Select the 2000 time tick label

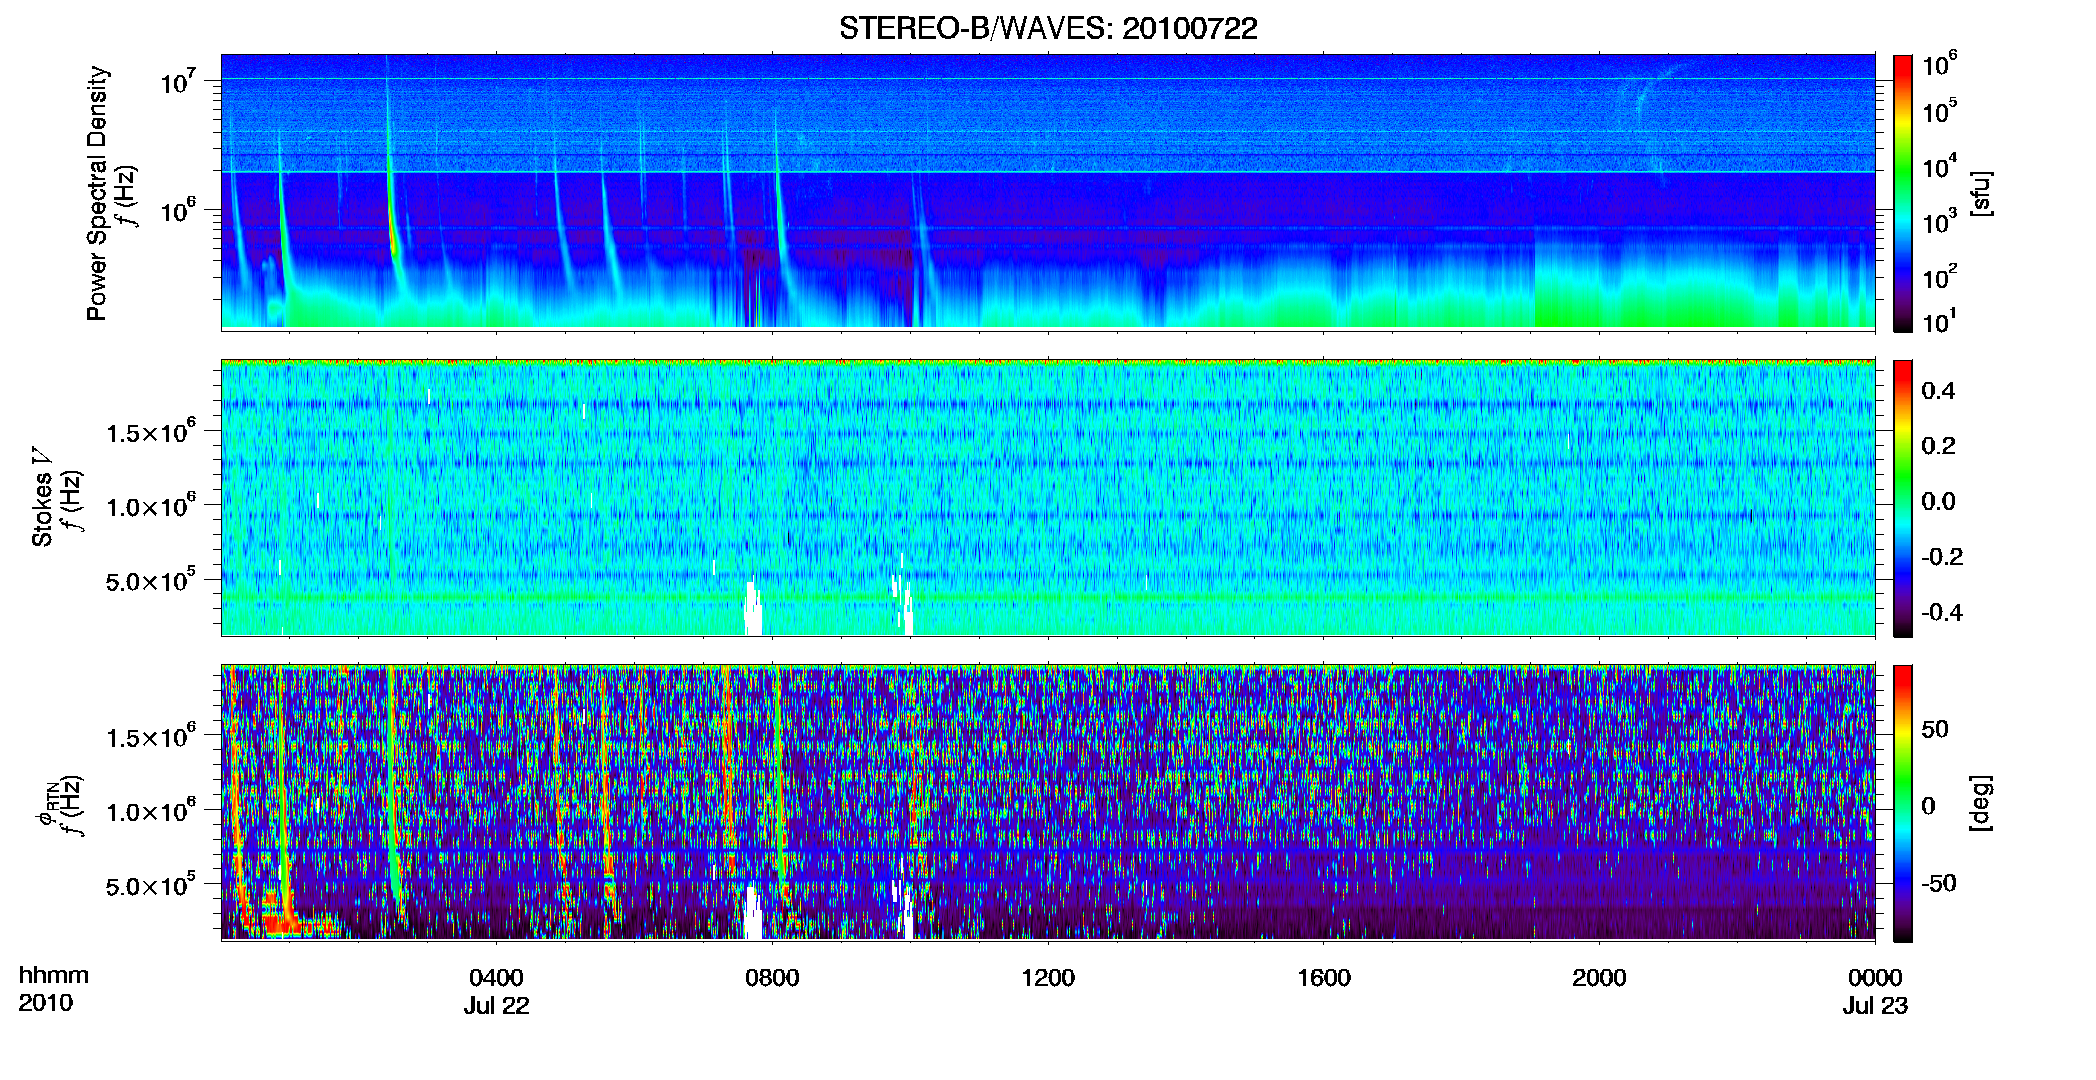1599,978
